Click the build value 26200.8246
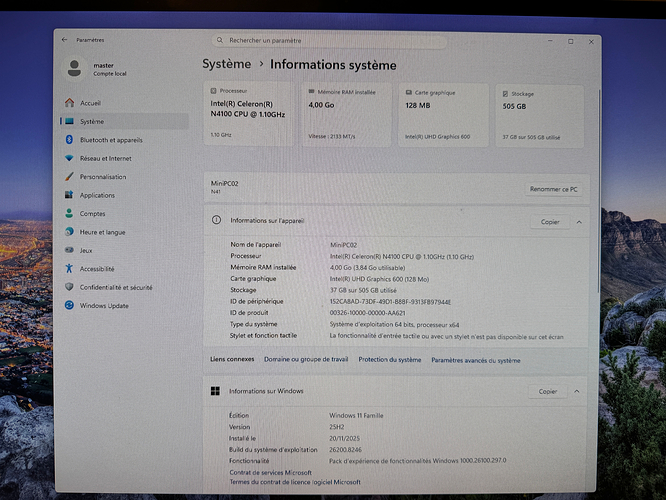 tap(345, 449)
